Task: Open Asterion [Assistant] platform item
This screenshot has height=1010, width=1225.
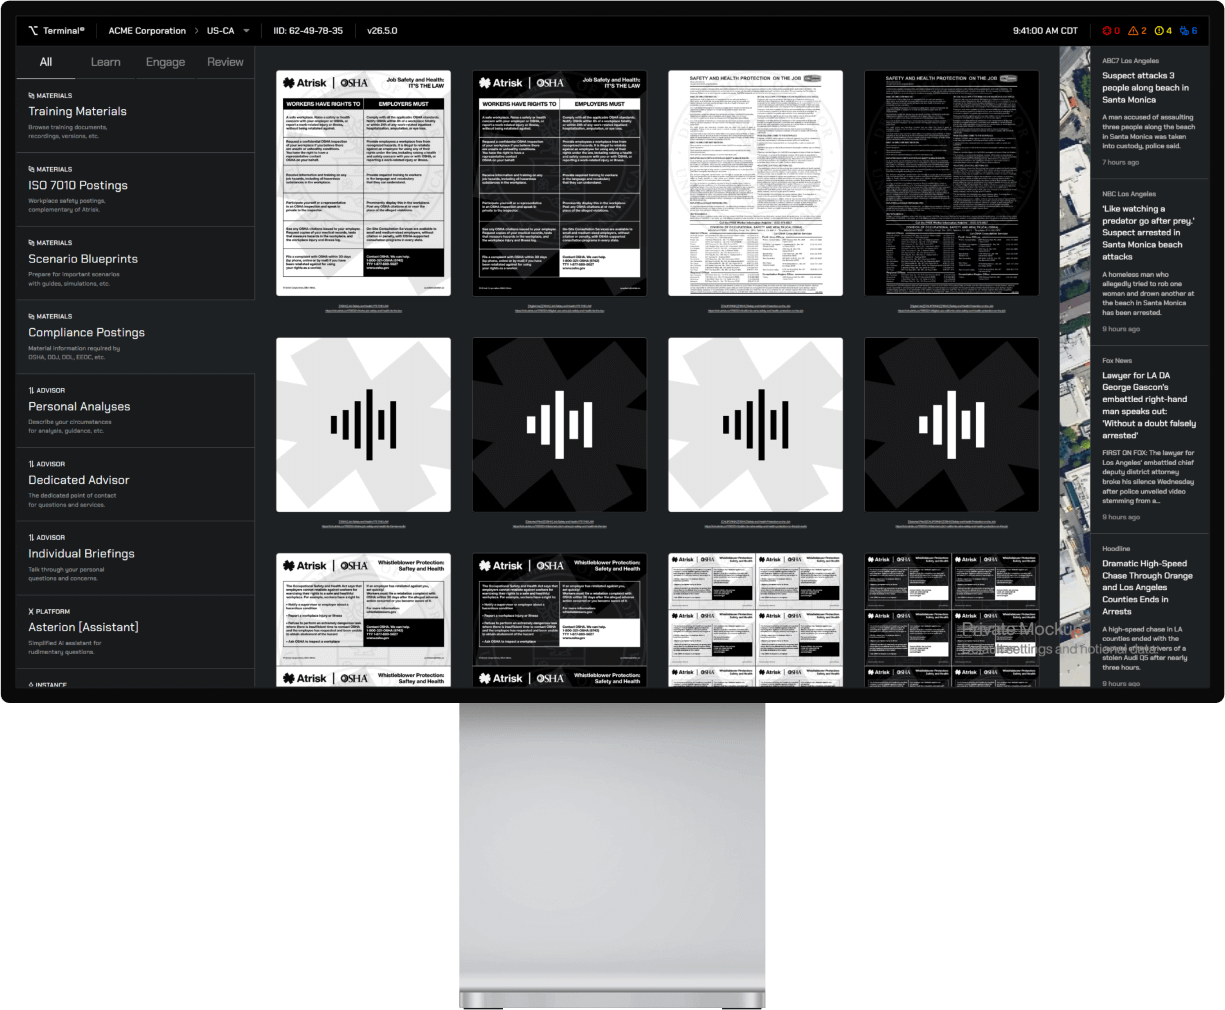Action: click(83, 627)
